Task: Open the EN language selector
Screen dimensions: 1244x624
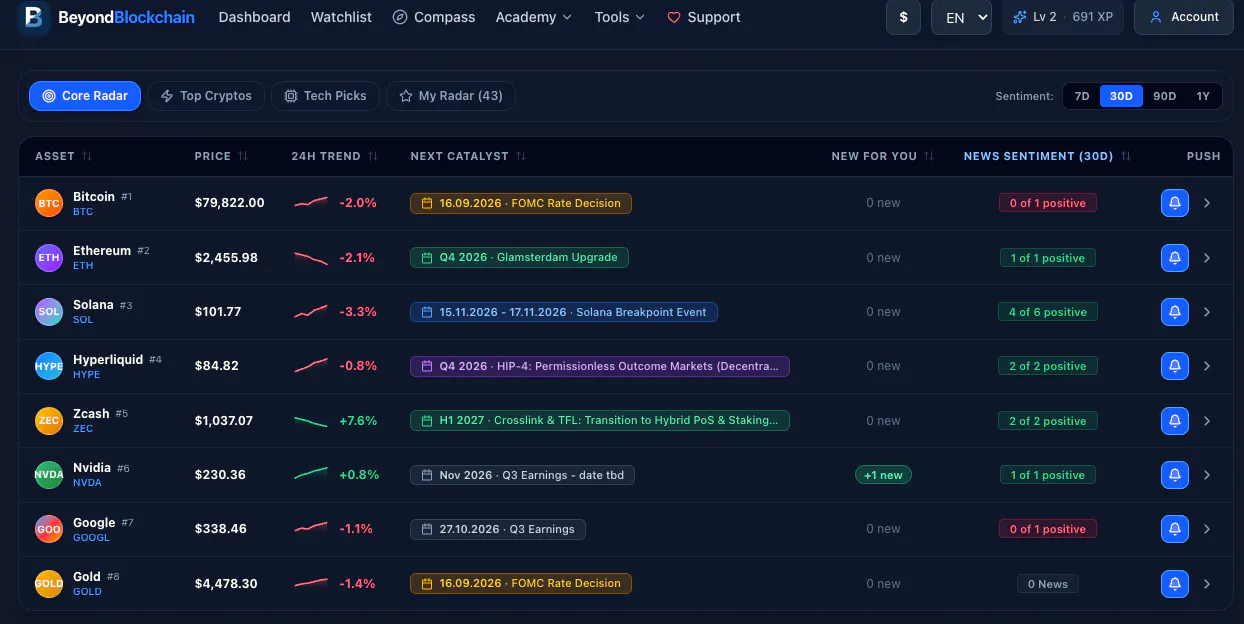Action: [x=961, y=17]
